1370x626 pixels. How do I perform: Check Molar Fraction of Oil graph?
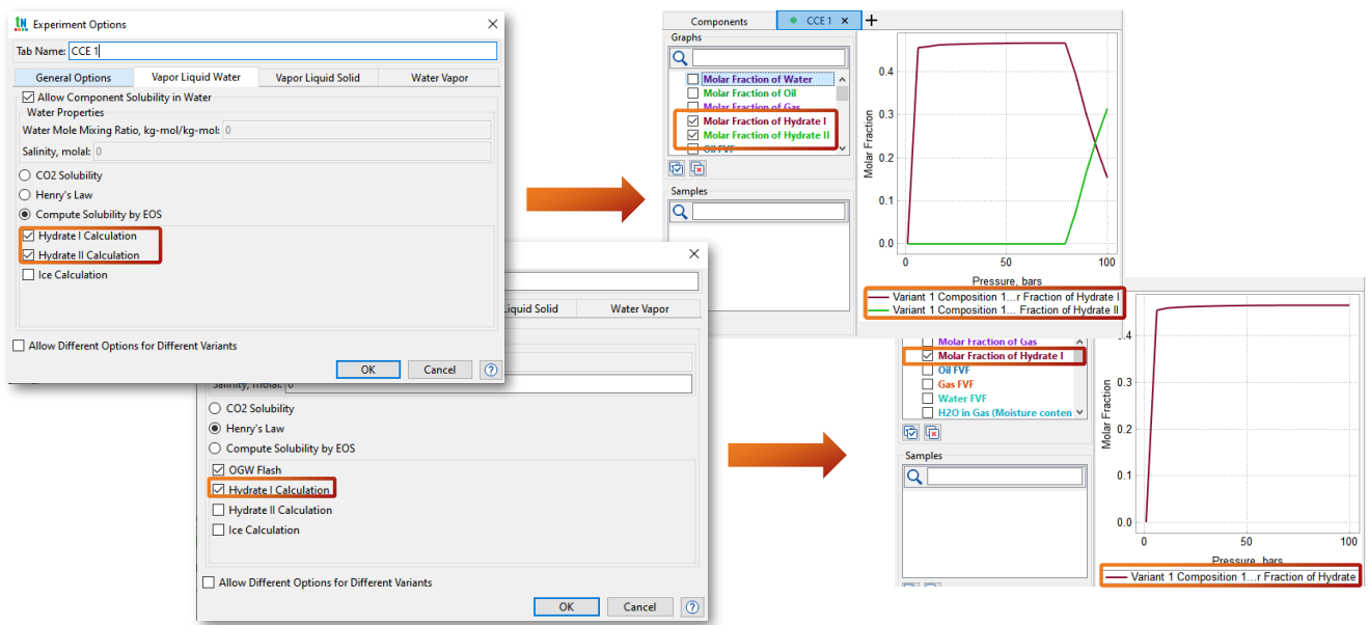(x=692, y=93)
